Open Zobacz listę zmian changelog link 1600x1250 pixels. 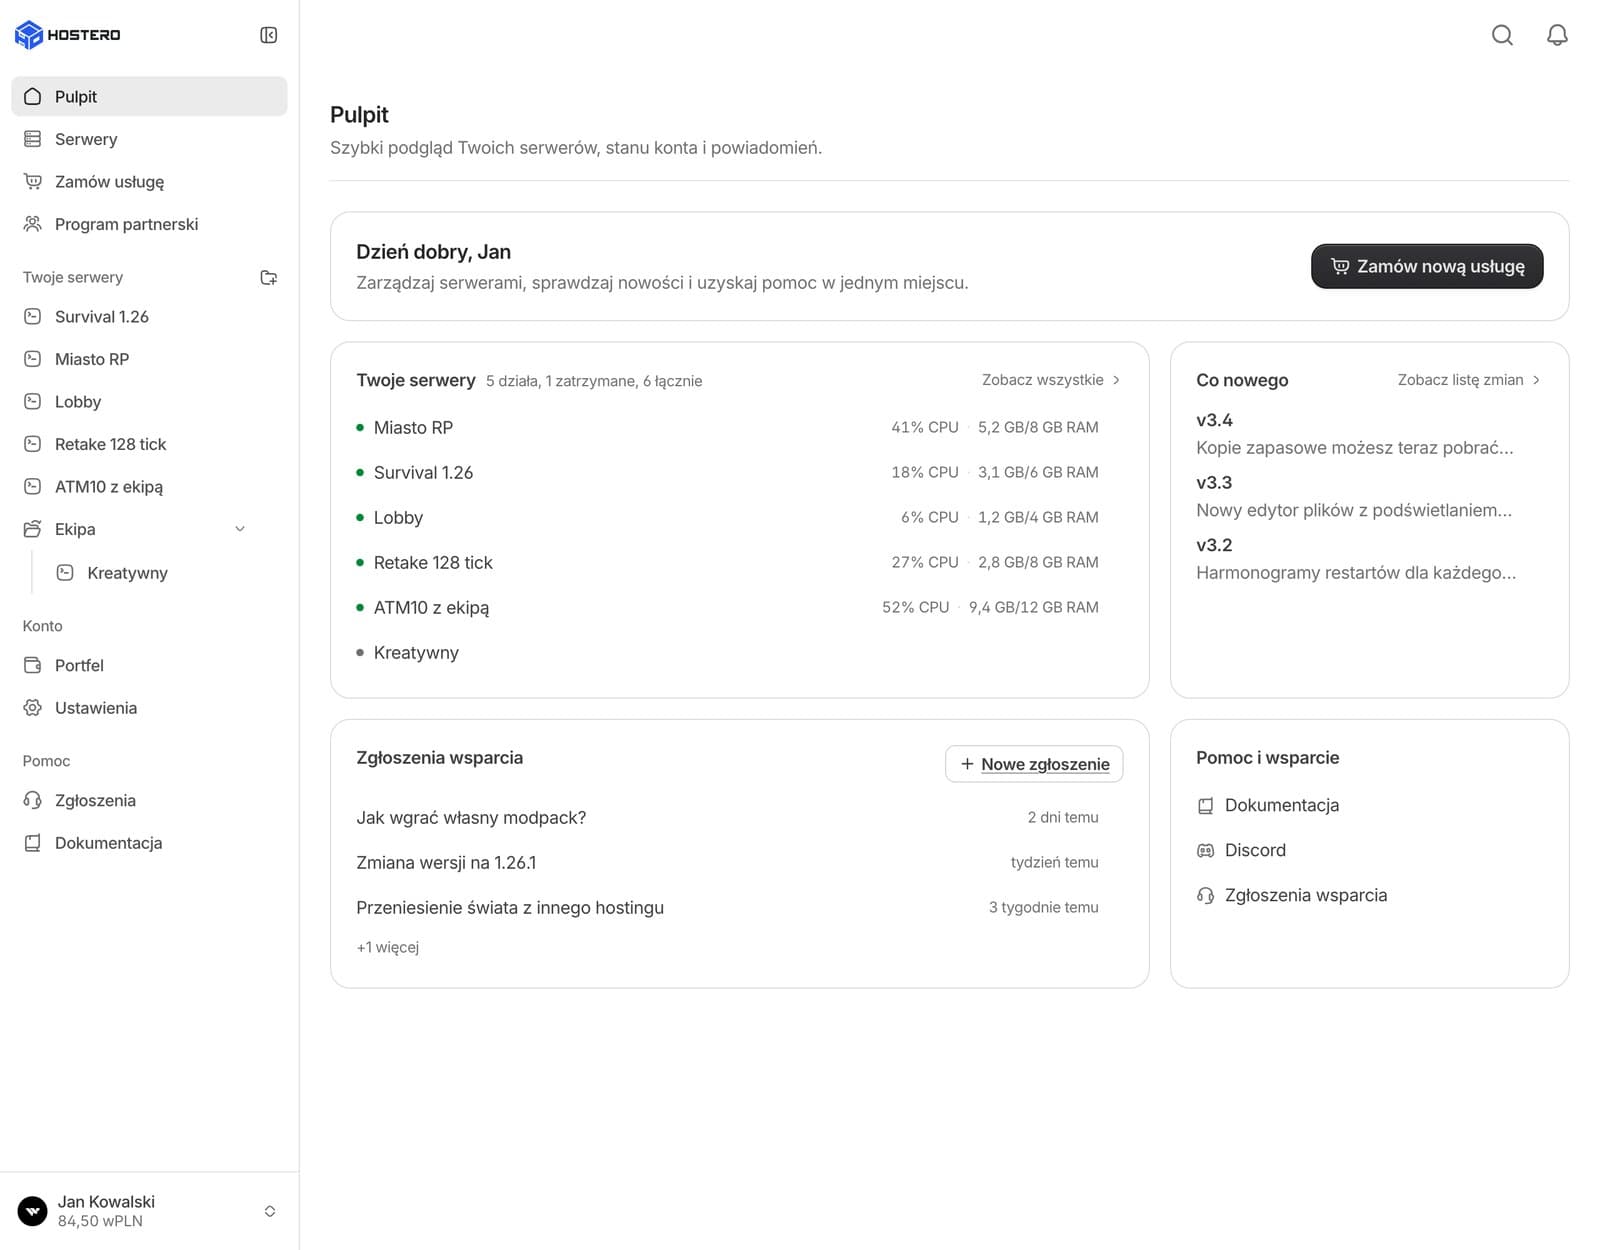1469,380
